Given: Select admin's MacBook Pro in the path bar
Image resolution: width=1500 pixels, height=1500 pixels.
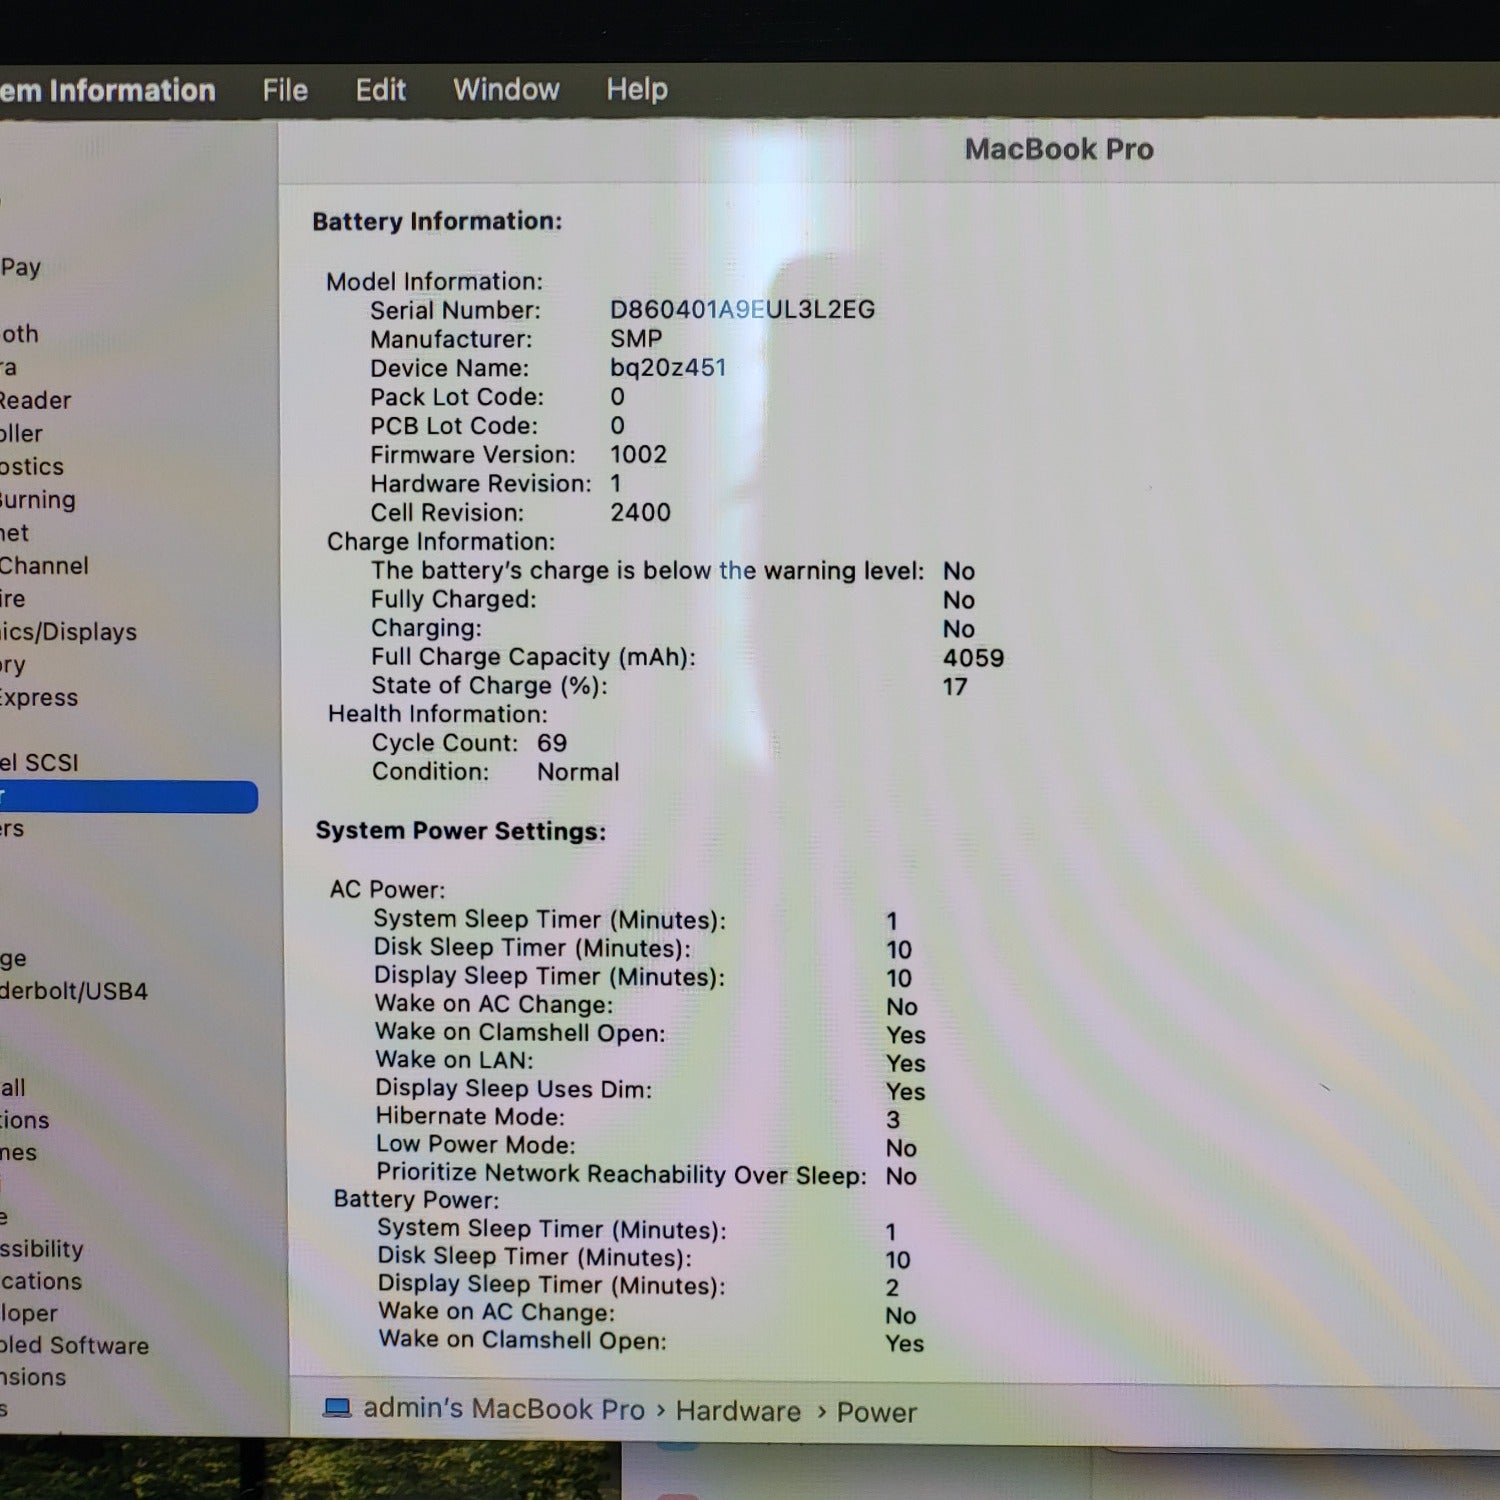Looking at the screenshot, I should [504, 1408].
